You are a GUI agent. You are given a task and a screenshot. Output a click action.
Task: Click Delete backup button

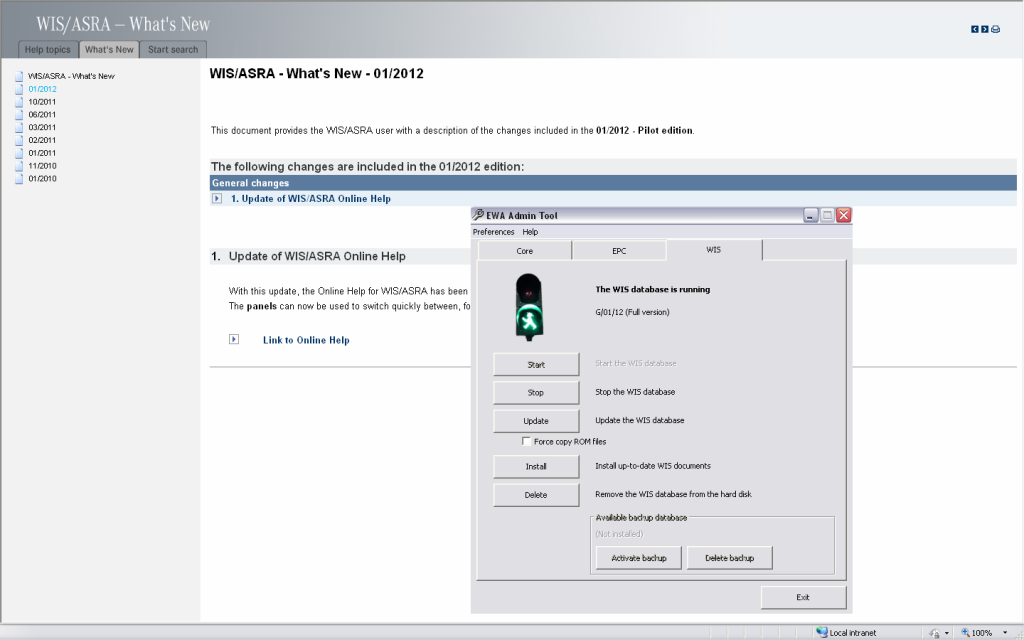[x=729, y=558]
